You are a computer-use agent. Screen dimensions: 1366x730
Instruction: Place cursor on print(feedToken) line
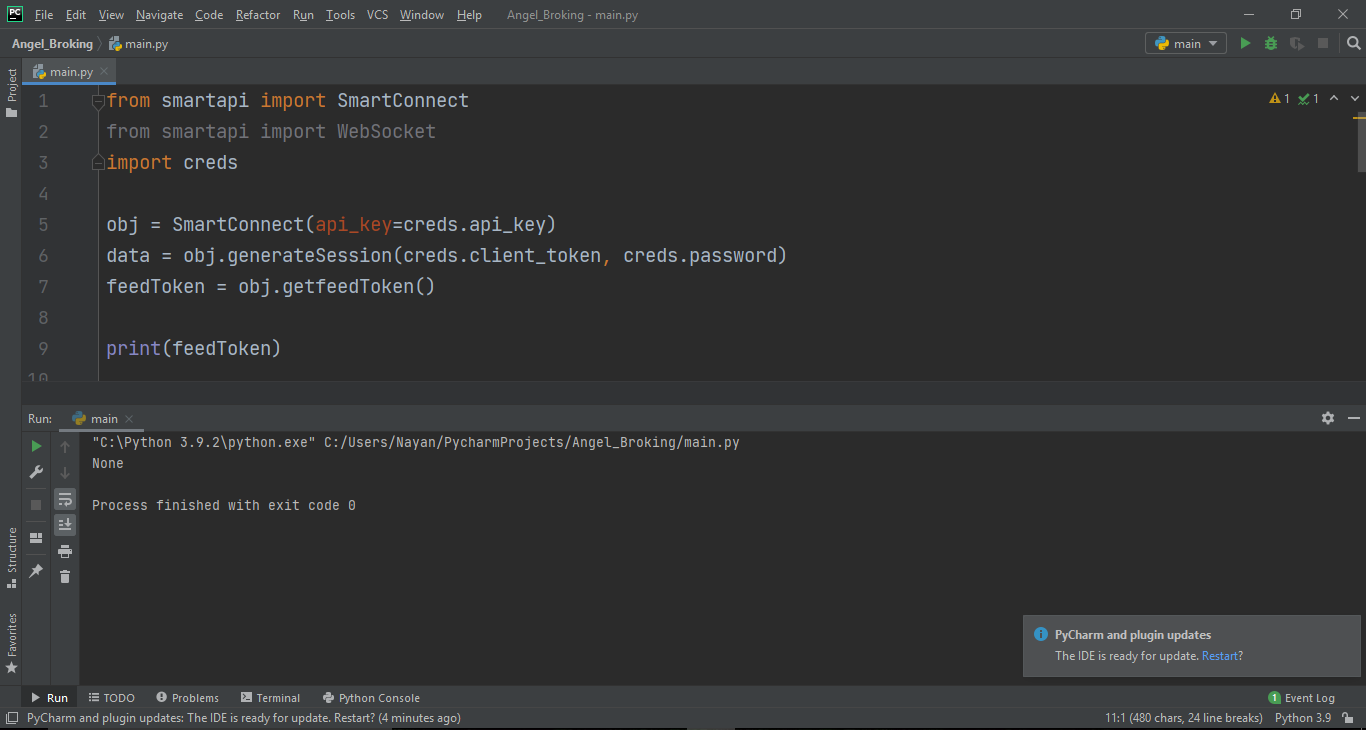pos(193,349)
